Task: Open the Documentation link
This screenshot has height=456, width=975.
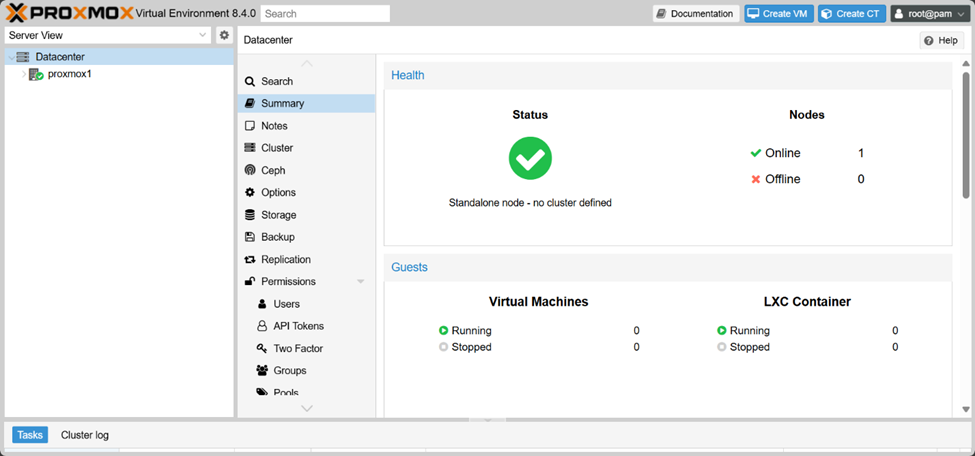Action: pos(695,14)
